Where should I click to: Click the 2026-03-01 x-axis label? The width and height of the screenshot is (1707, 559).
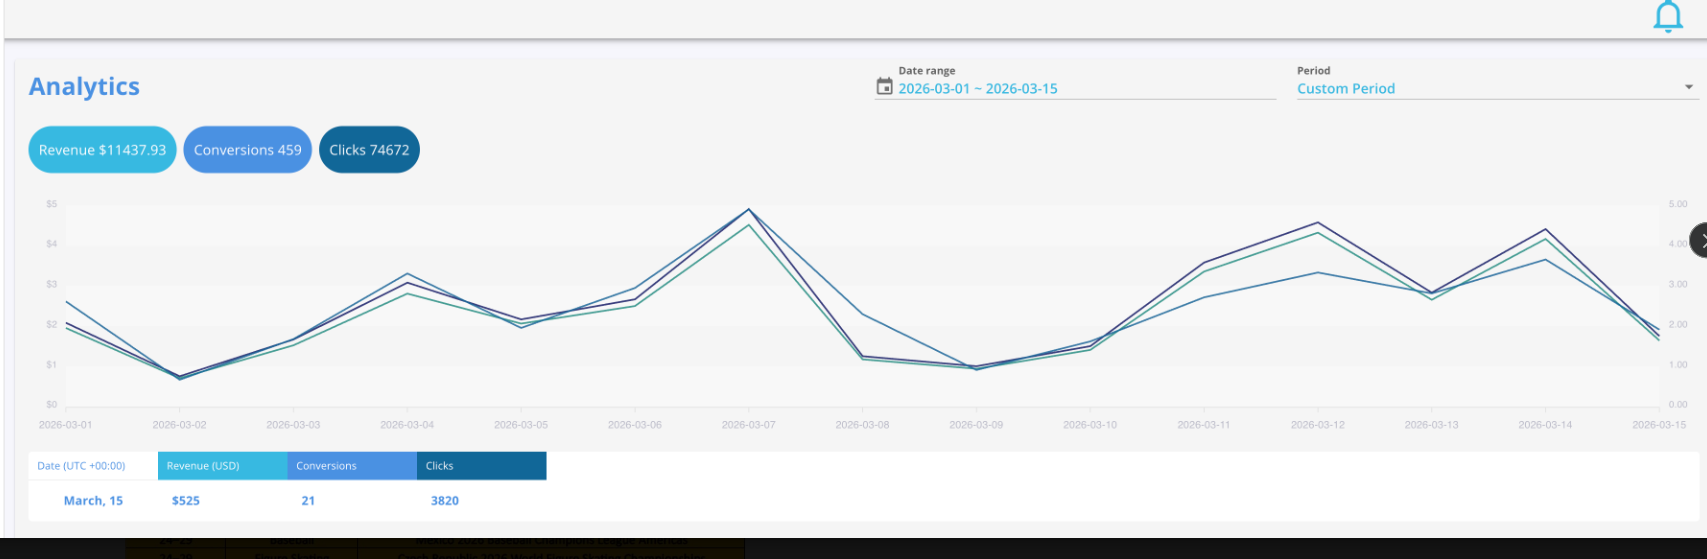point(65,425)
